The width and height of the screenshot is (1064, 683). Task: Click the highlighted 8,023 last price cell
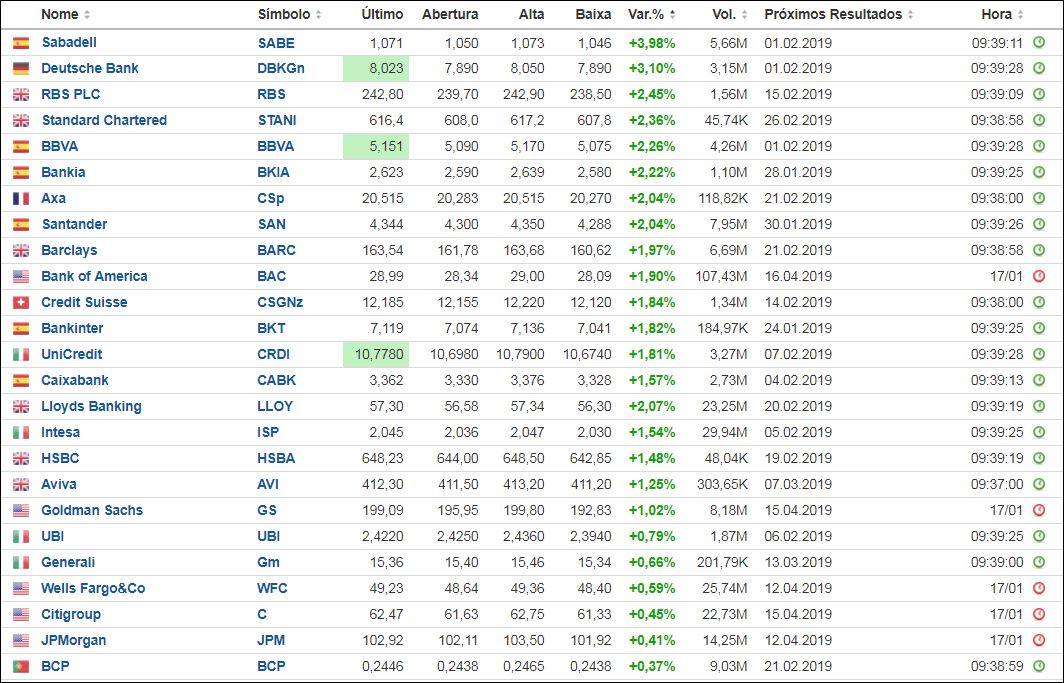376,69
